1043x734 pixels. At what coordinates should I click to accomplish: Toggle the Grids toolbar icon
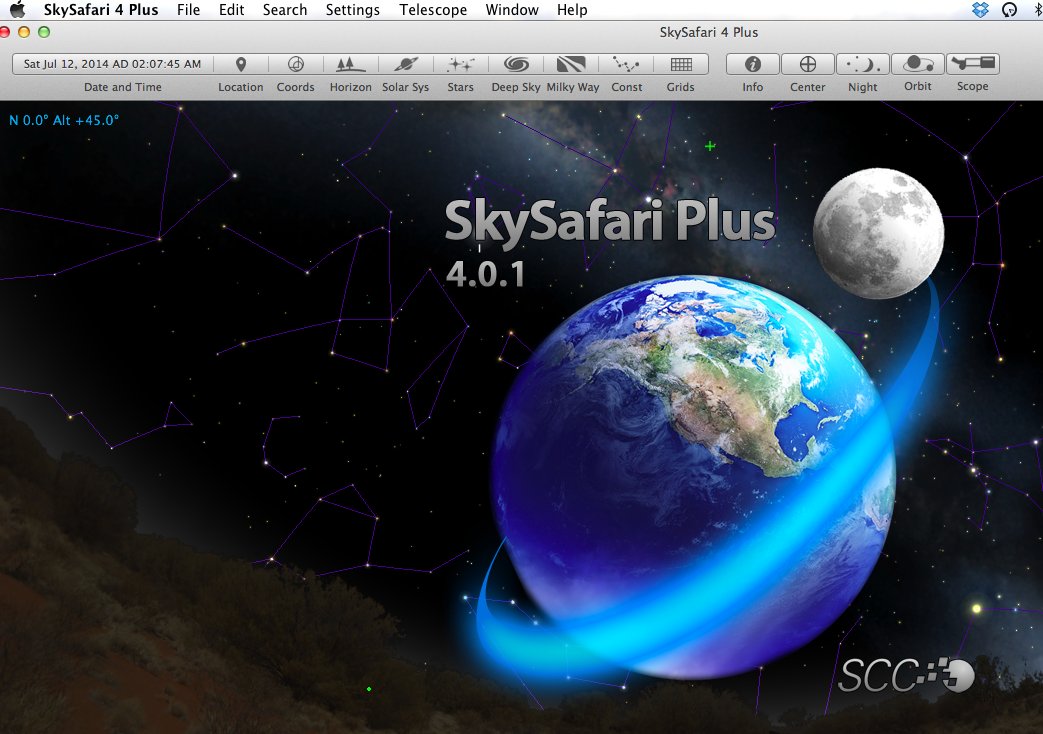(681, 64)
